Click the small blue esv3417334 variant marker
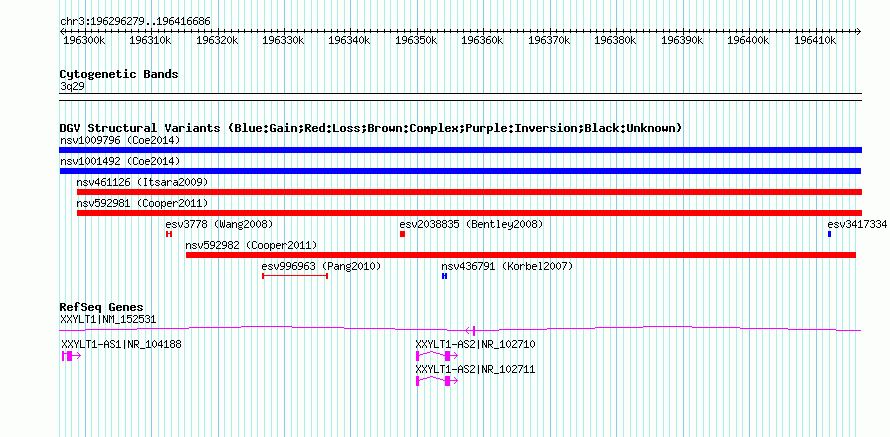 click(829, 234)
